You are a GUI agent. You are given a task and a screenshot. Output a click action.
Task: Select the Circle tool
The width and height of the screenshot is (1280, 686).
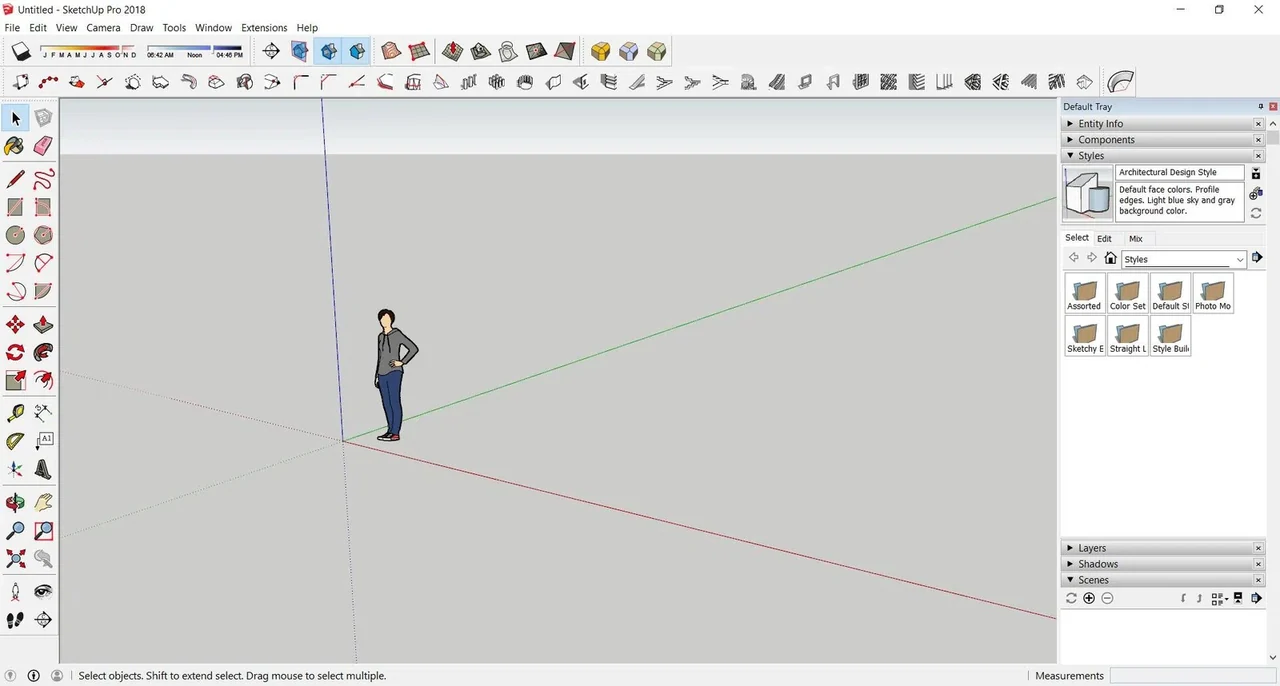click(x=15, y=235)
